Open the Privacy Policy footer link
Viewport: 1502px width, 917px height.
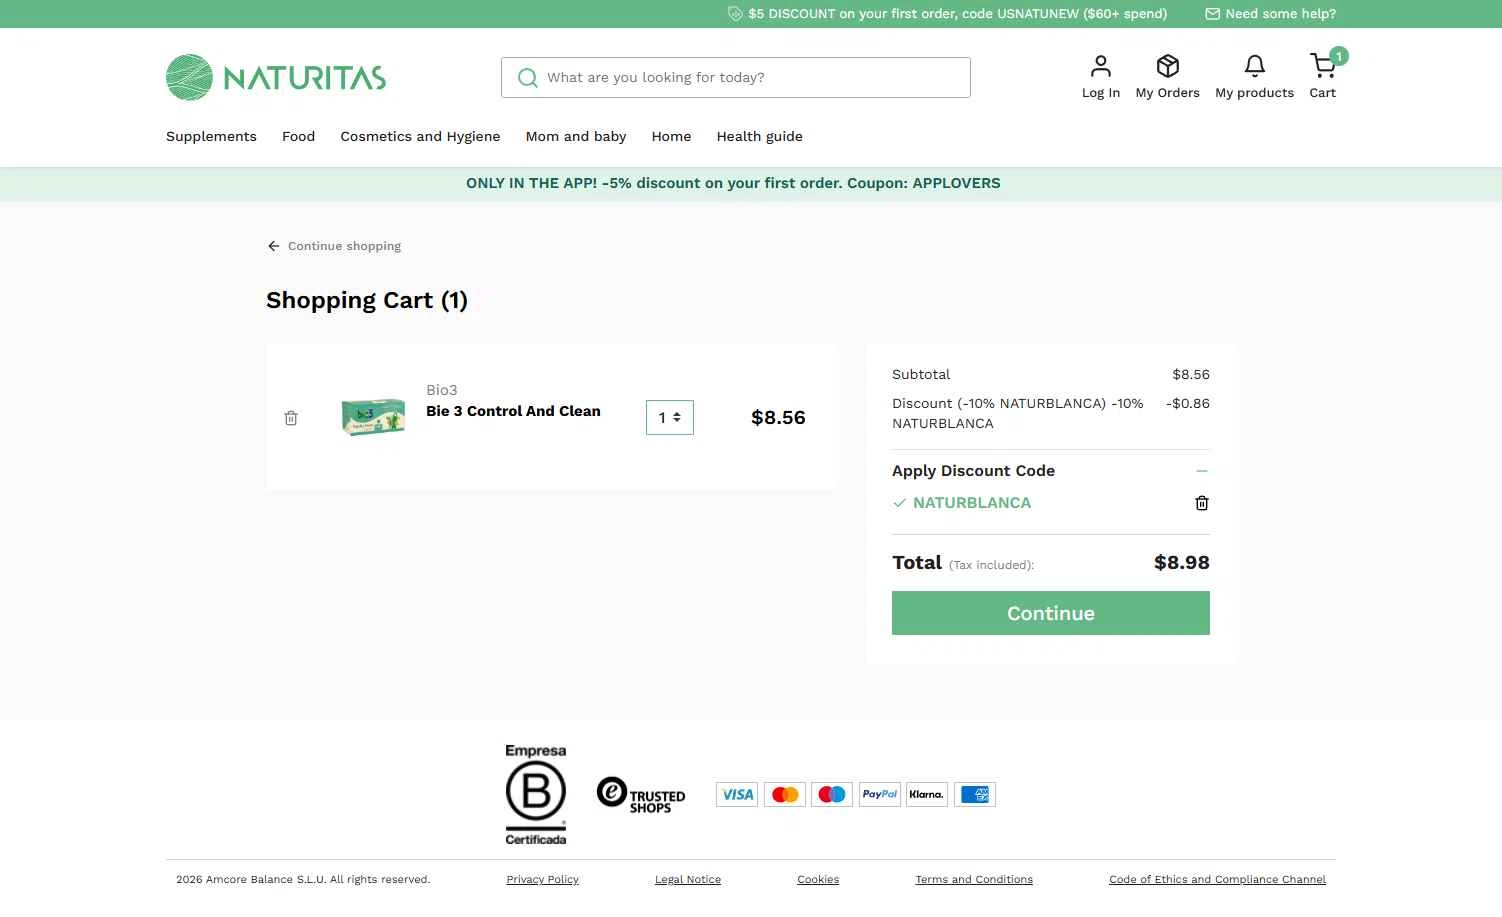point(543,880)
